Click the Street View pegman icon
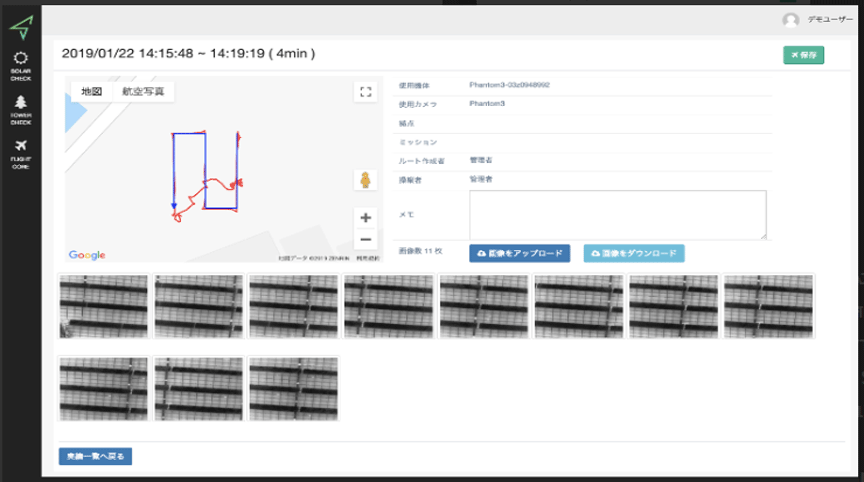 [x=365, y=180]
